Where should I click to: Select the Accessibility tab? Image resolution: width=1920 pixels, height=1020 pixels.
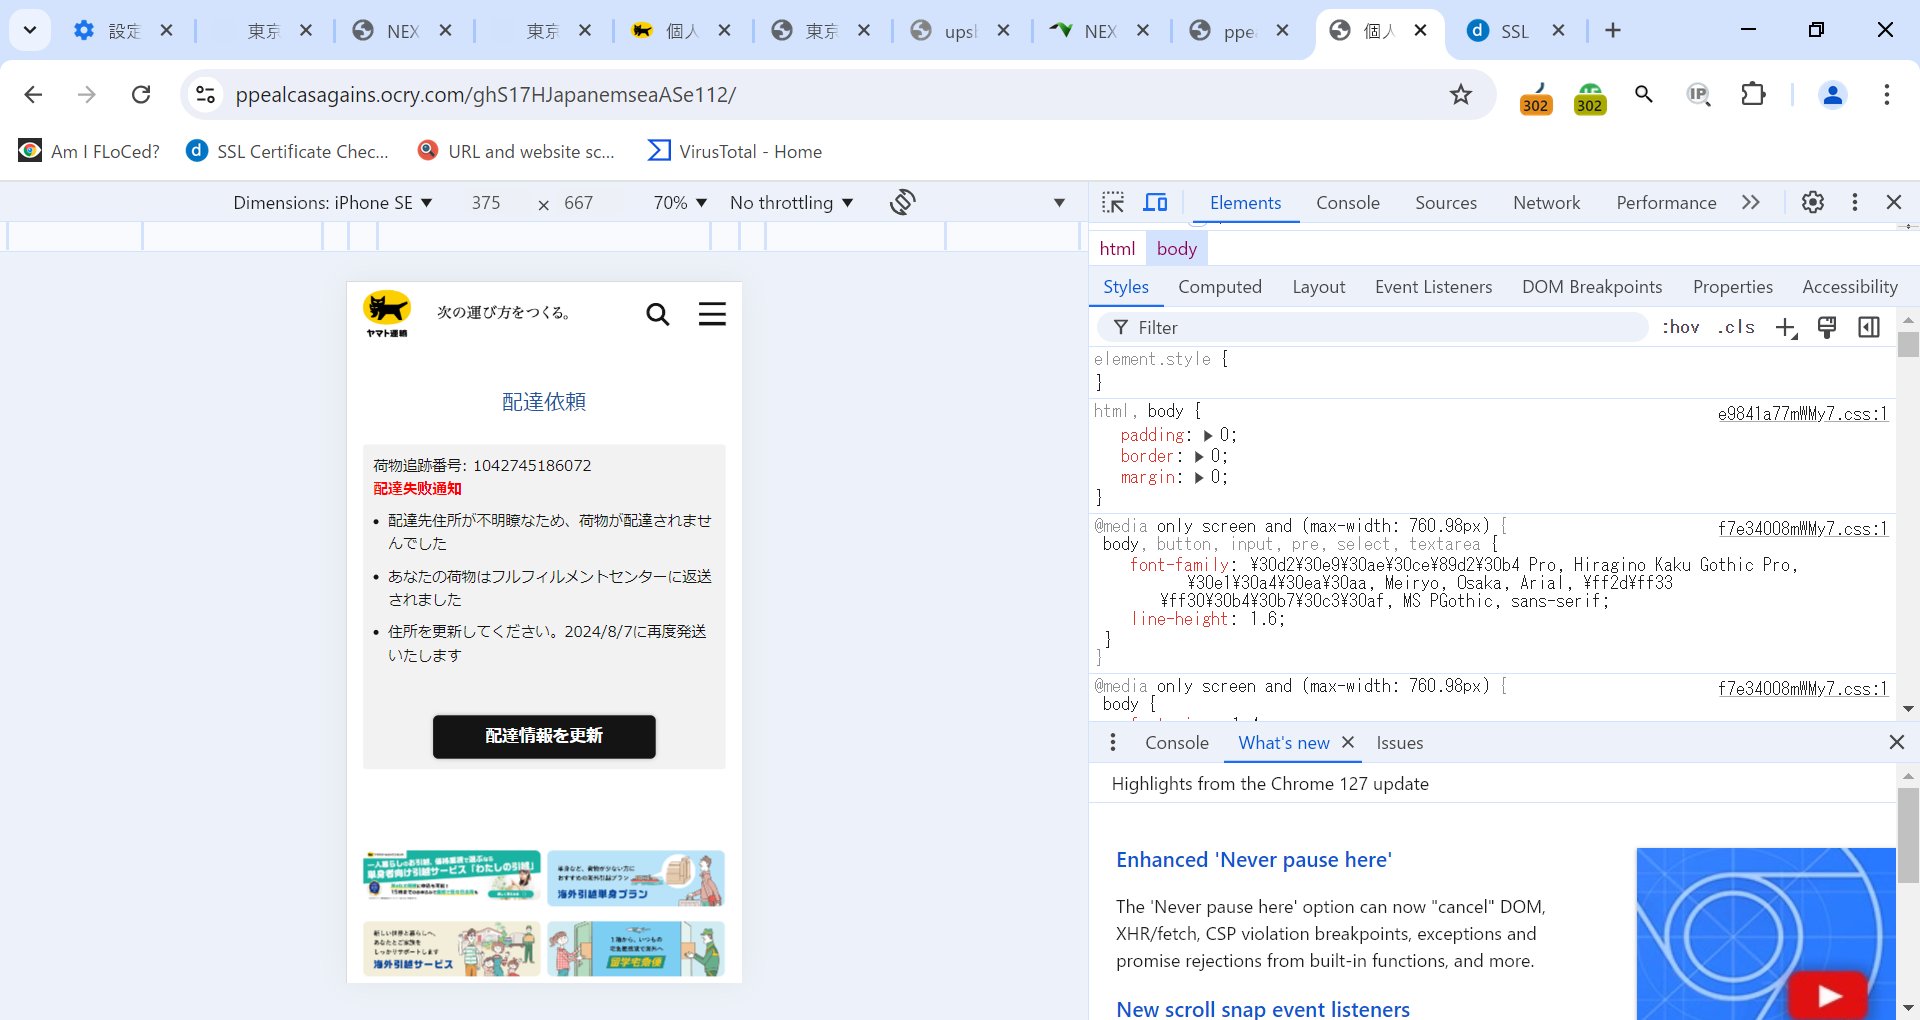[1849, 287]
